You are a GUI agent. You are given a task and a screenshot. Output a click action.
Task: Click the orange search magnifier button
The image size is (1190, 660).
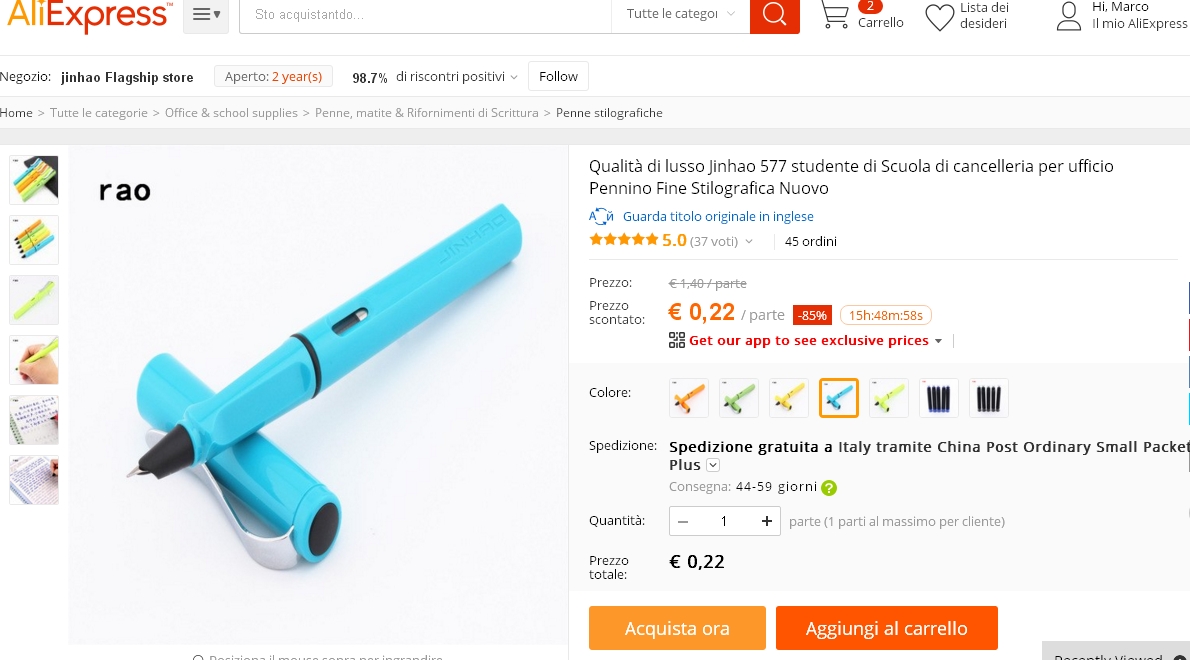coord(774,15)
